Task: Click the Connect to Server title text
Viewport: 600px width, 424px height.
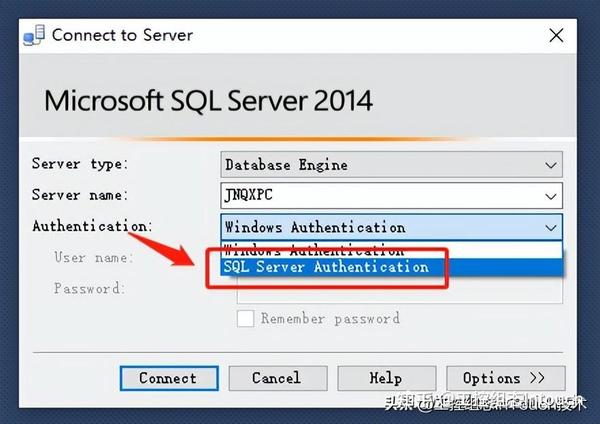Action: 122,35
